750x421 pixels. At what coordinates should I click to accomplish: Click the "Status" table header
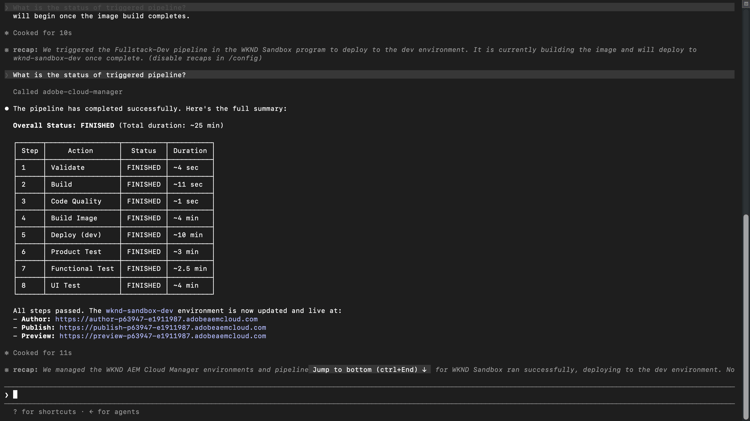pos(143,151)
